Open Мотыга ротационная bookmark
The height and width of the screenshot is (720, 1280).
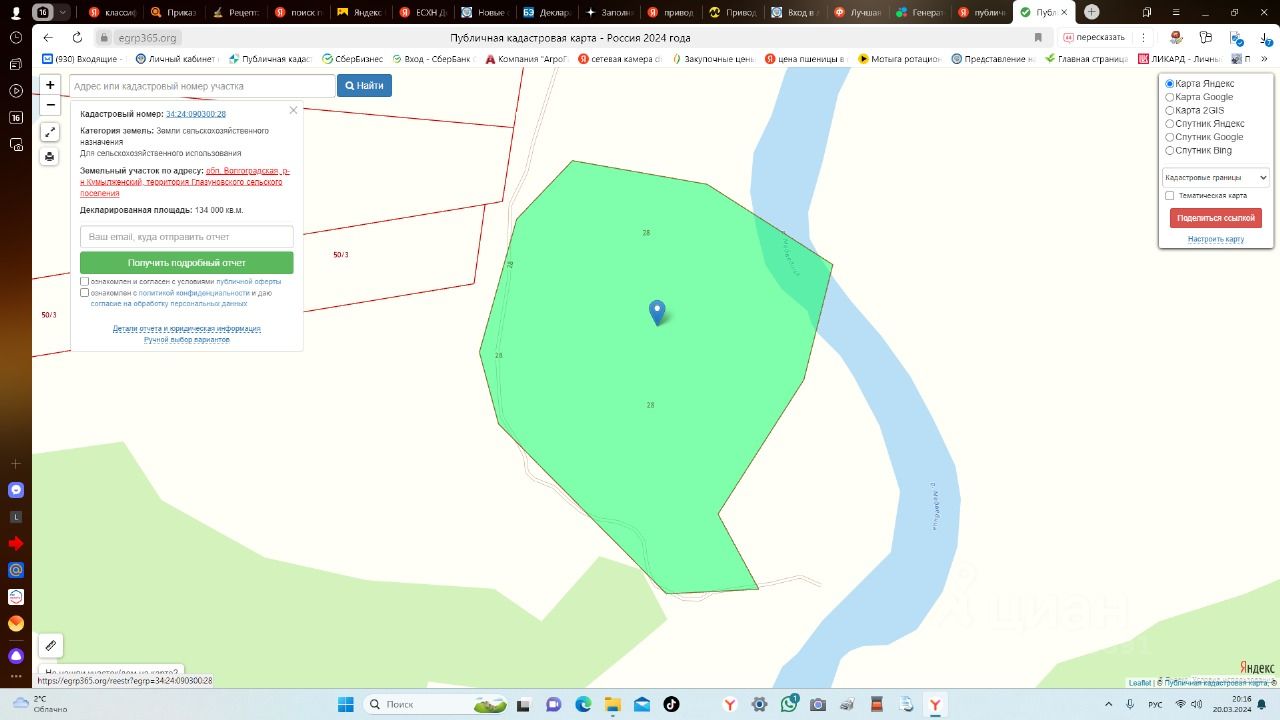click(899, 59)
